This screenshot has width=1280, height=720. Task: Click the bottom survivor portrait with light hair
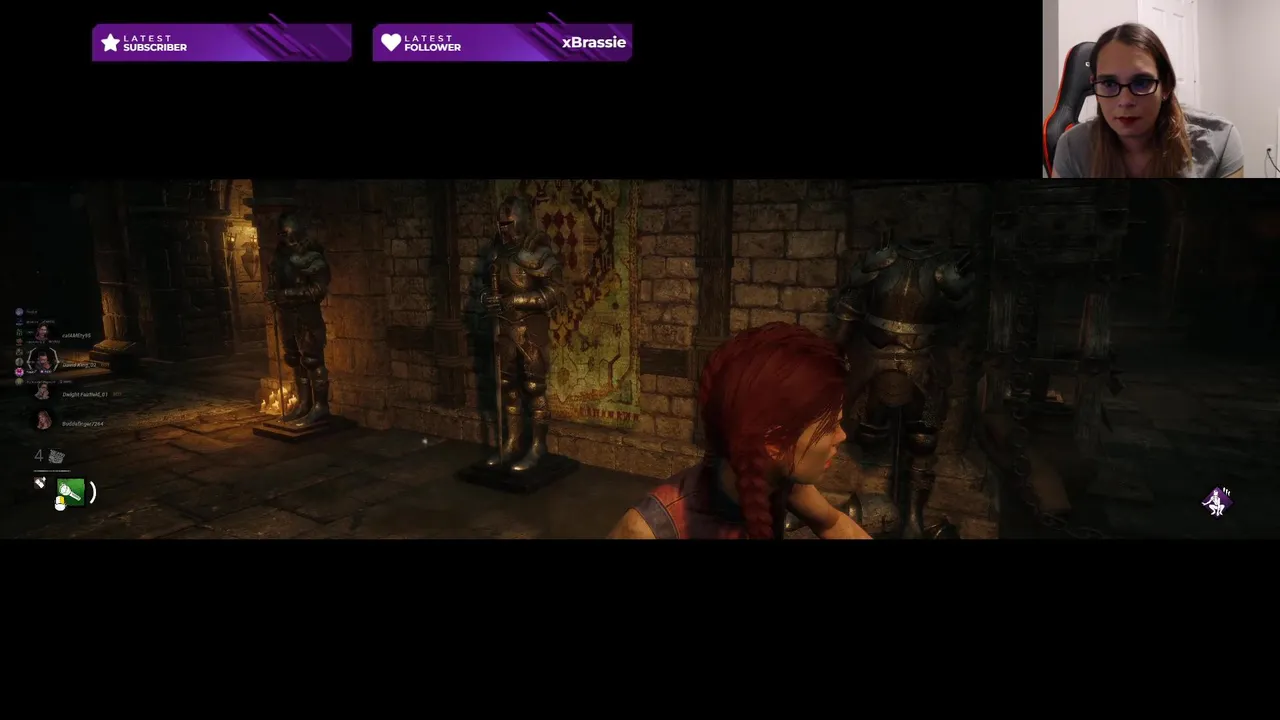click(43, 420)
